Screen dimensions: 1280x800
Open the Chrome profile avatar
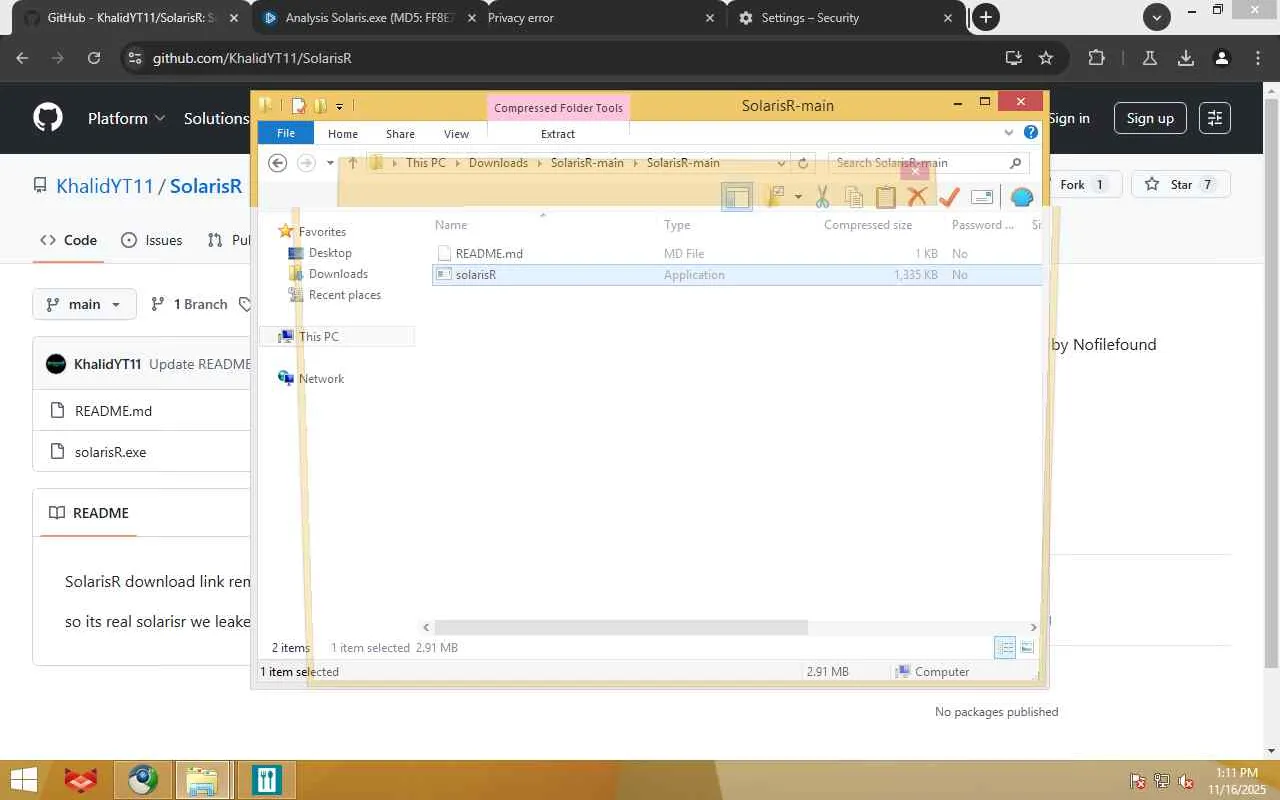pyautogui.click(x=1222, y=58)
